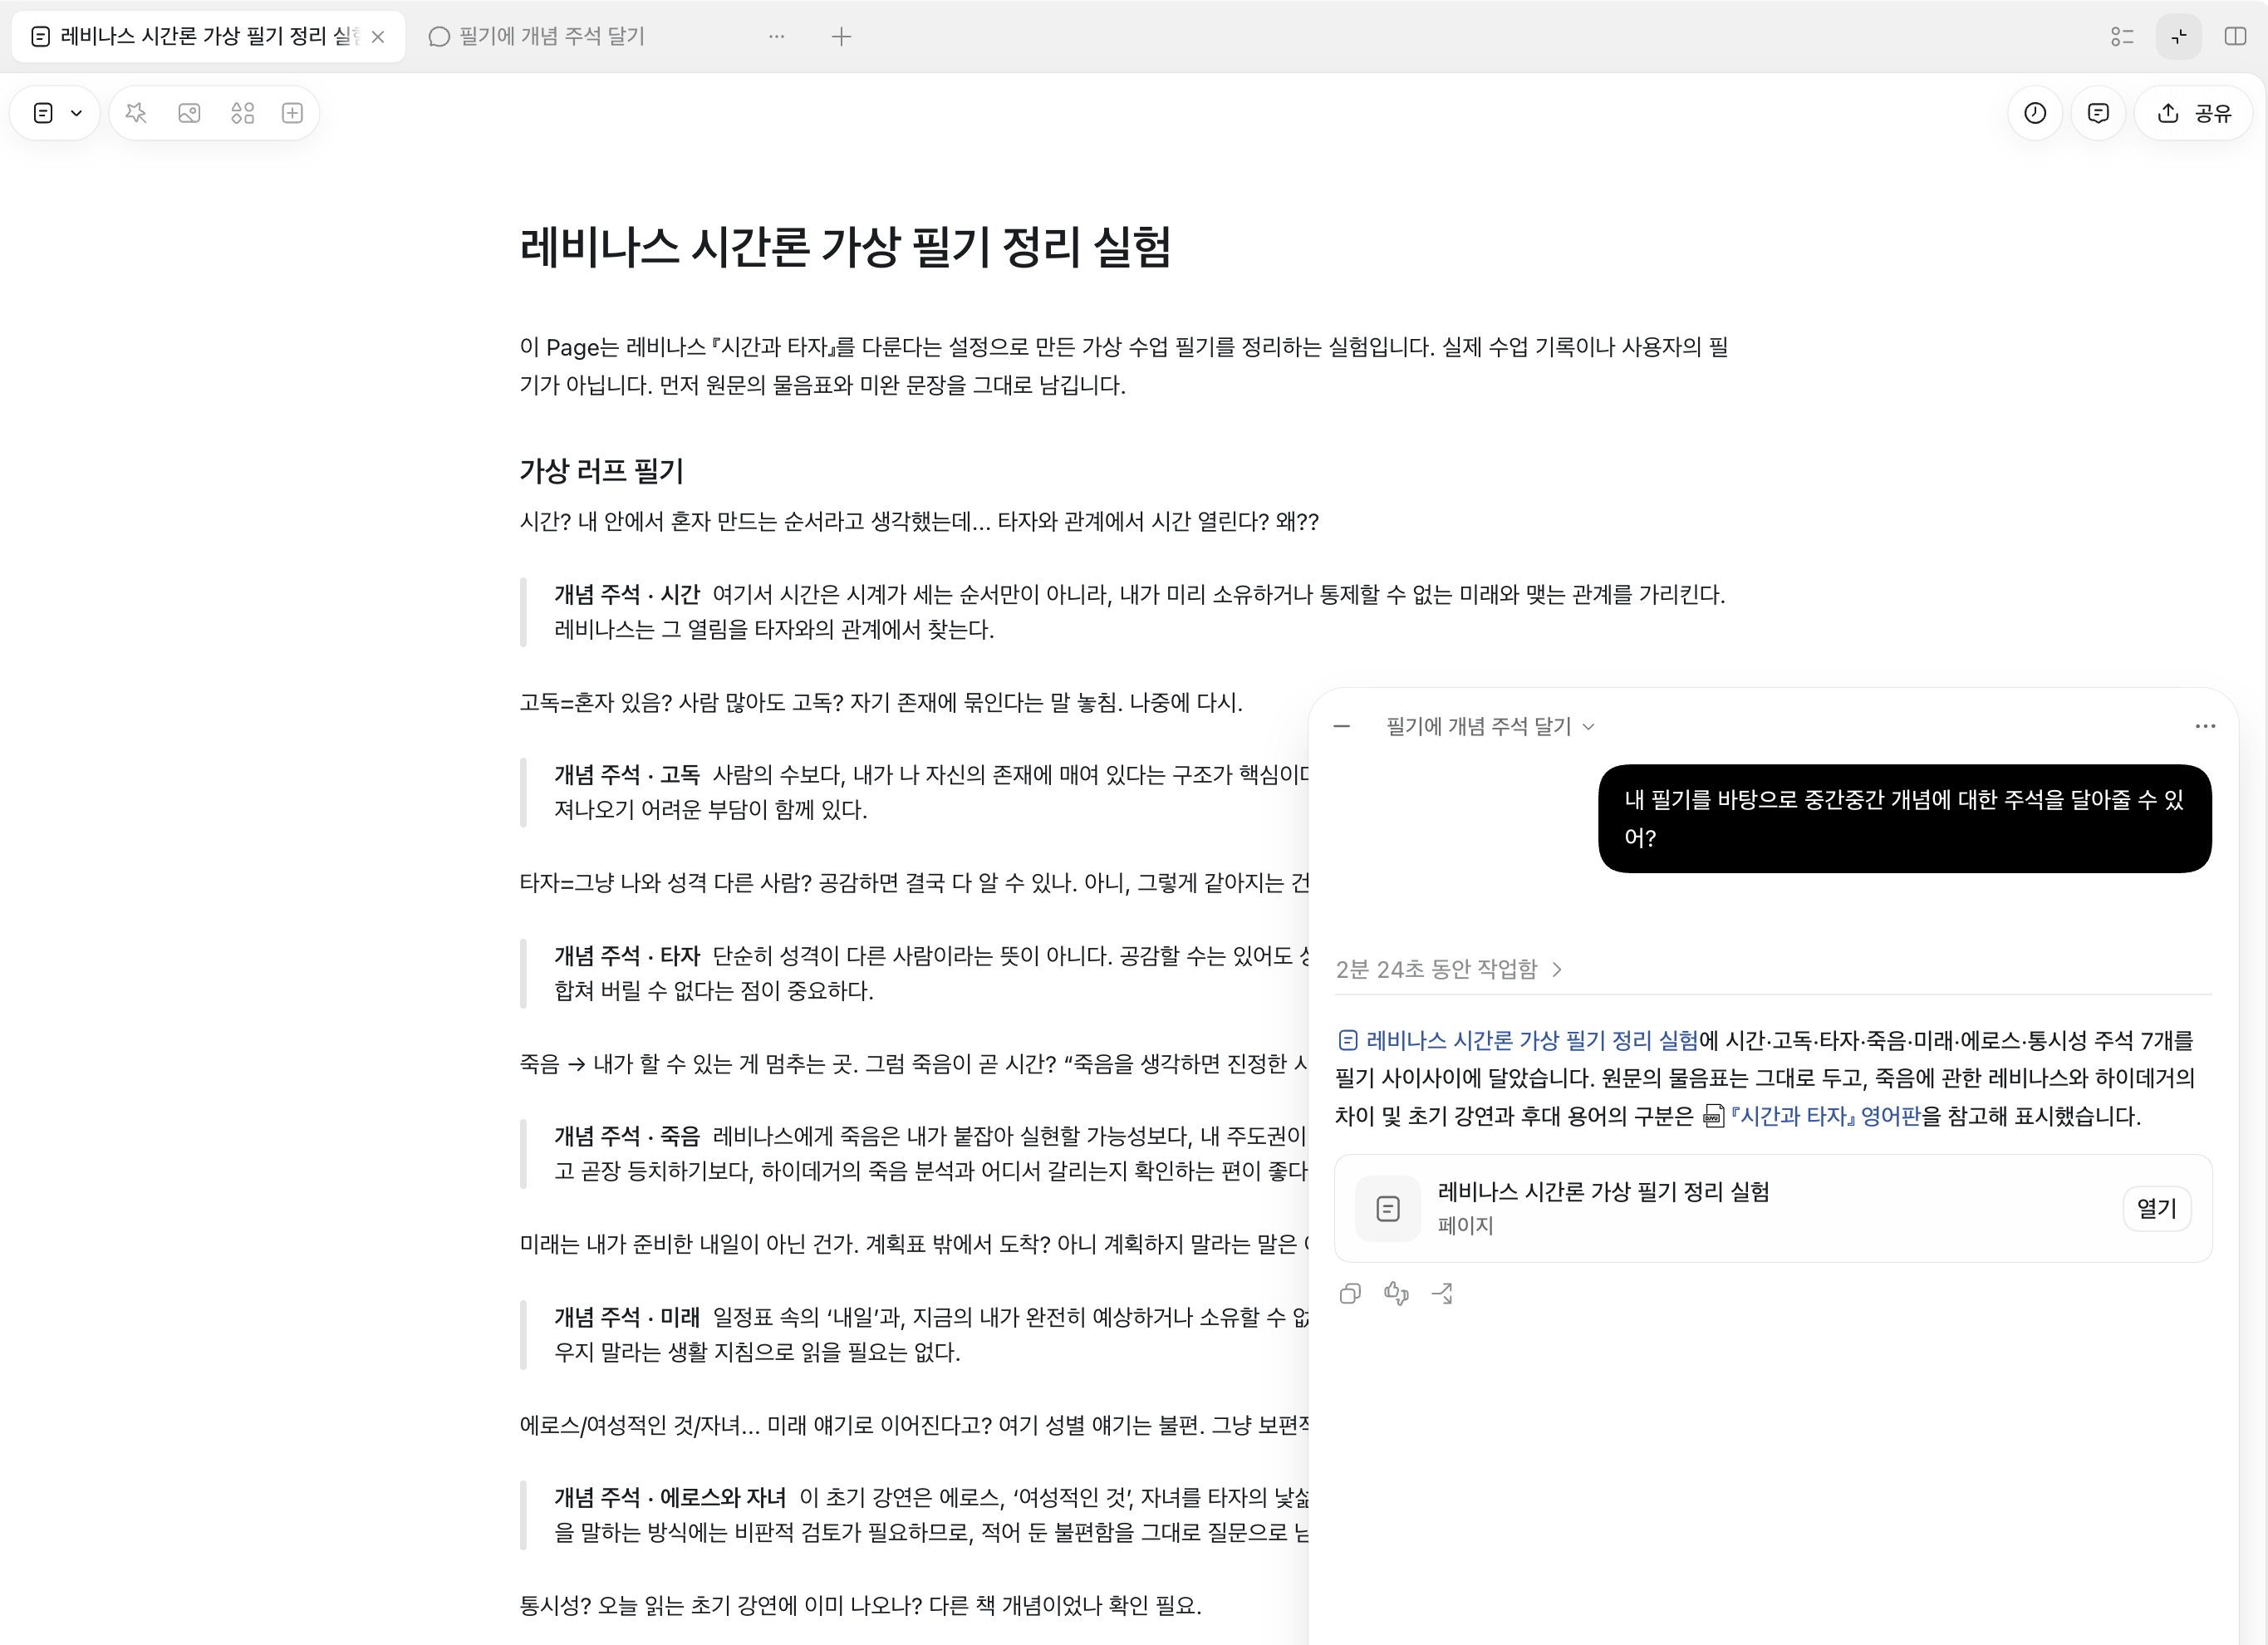Open a new tab with plus button

click(x=841, y=37)
